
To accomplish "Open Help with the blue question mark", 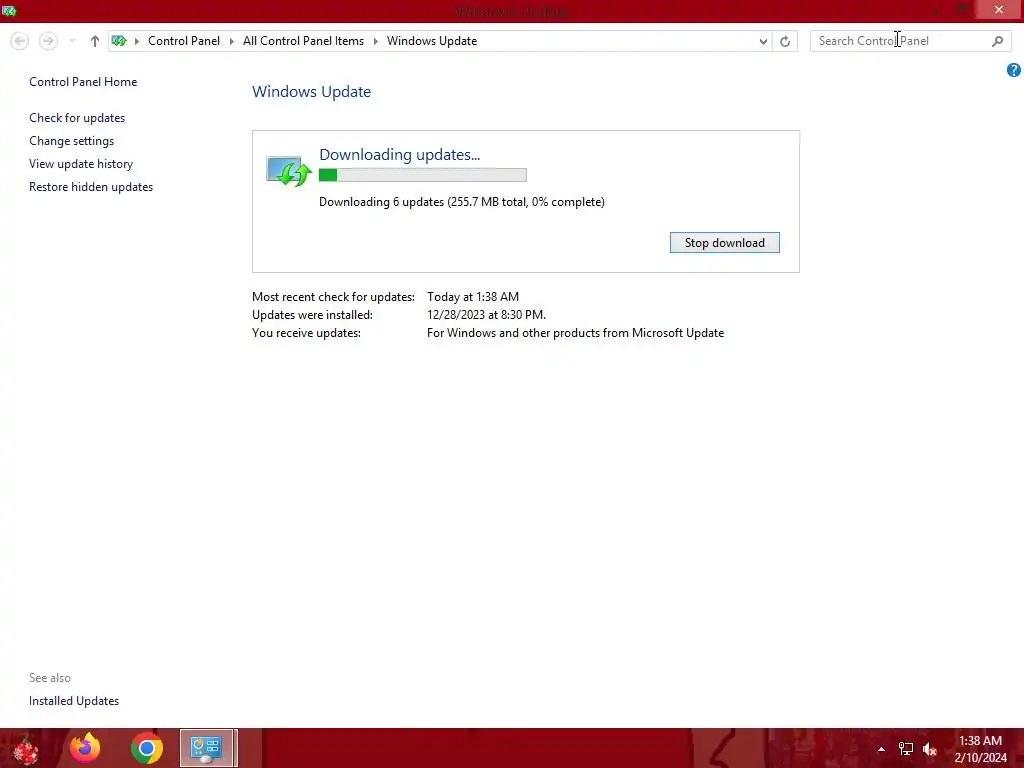I will [1014, 70].
